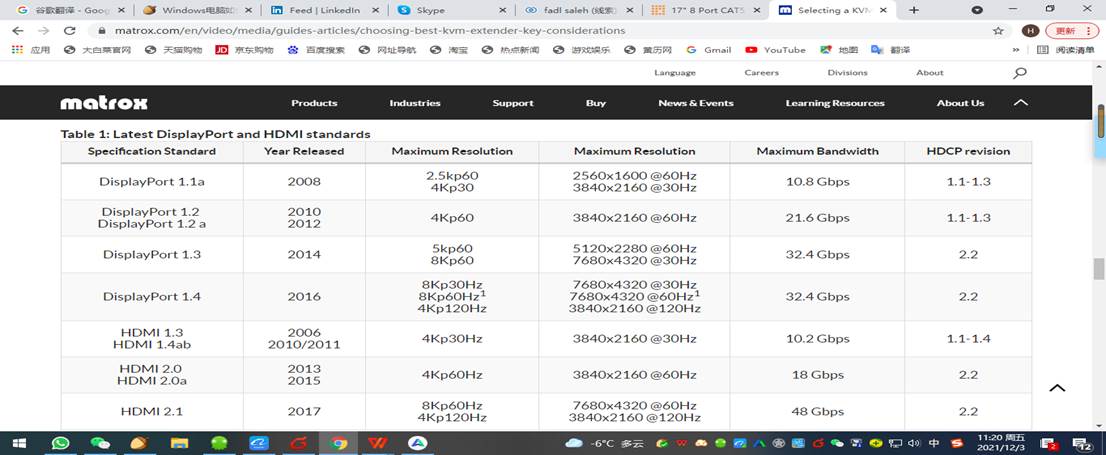Open the Chrome profile avatar H
Image resolution: width=1106 pixels, height=455 pixels.
pos(1031,31)
